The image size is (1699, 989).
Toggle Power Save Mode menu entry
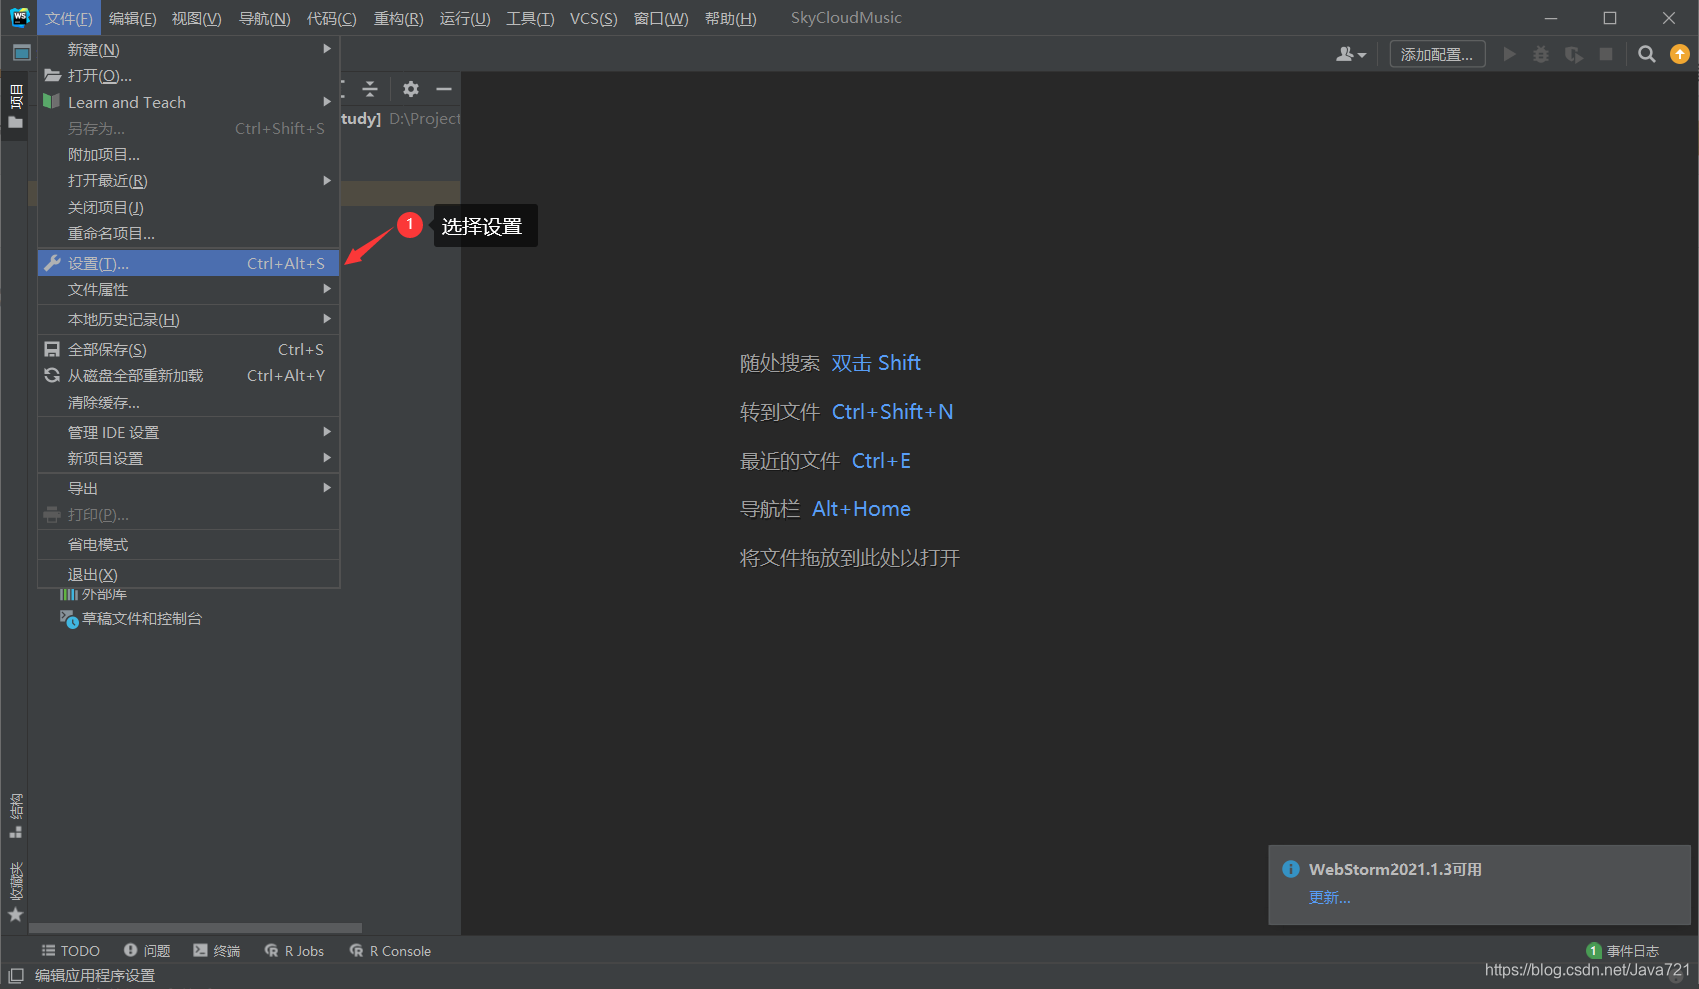[189, 545]
